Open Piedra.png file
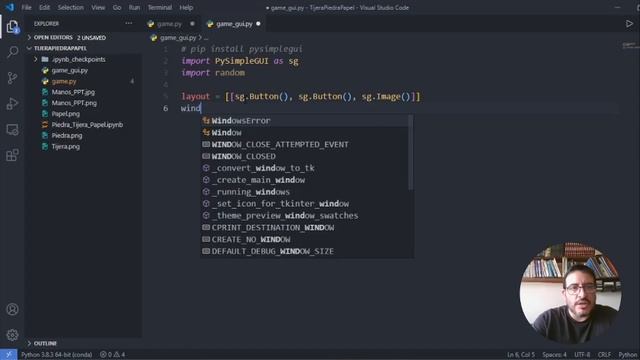 pos(67,136)
